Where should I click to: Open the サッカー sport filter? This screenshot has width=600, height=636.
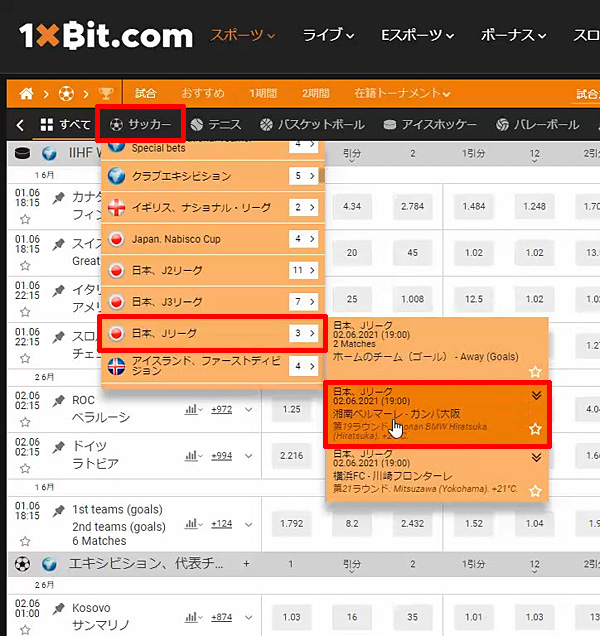coord(140,124)
